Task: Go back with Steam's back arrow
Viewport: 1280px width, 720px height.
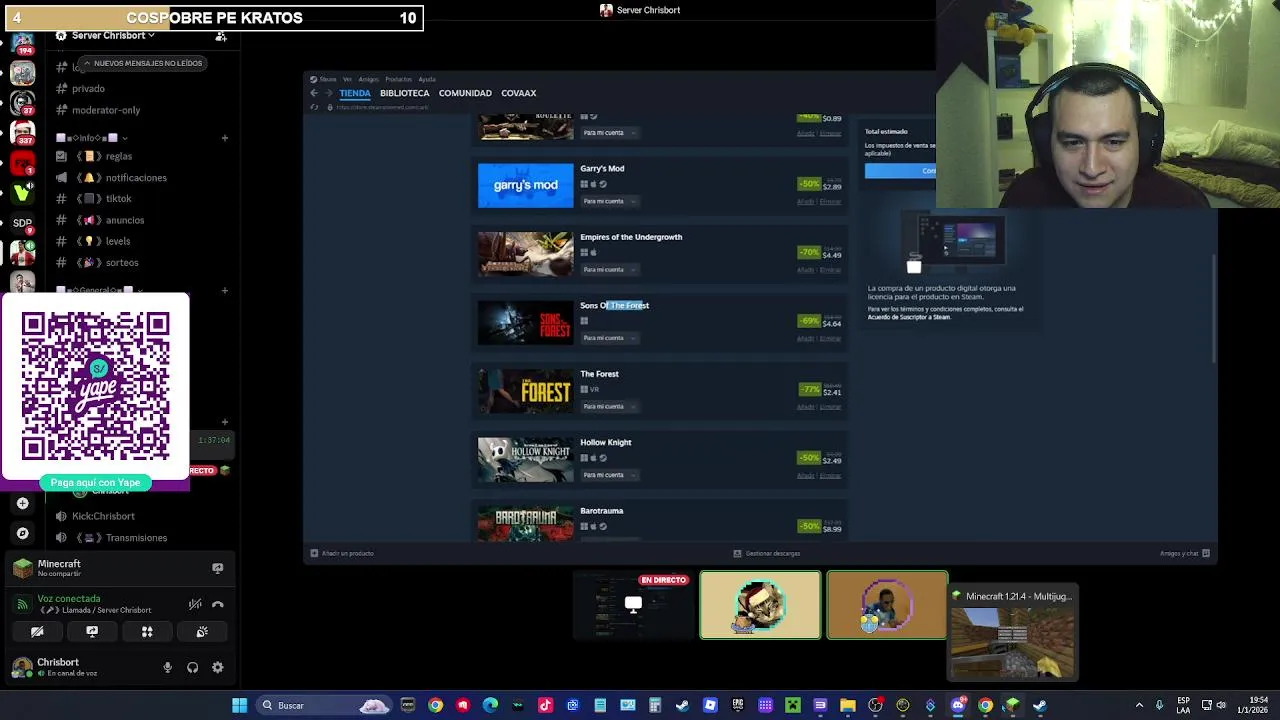Action: (x=314, y=93)
